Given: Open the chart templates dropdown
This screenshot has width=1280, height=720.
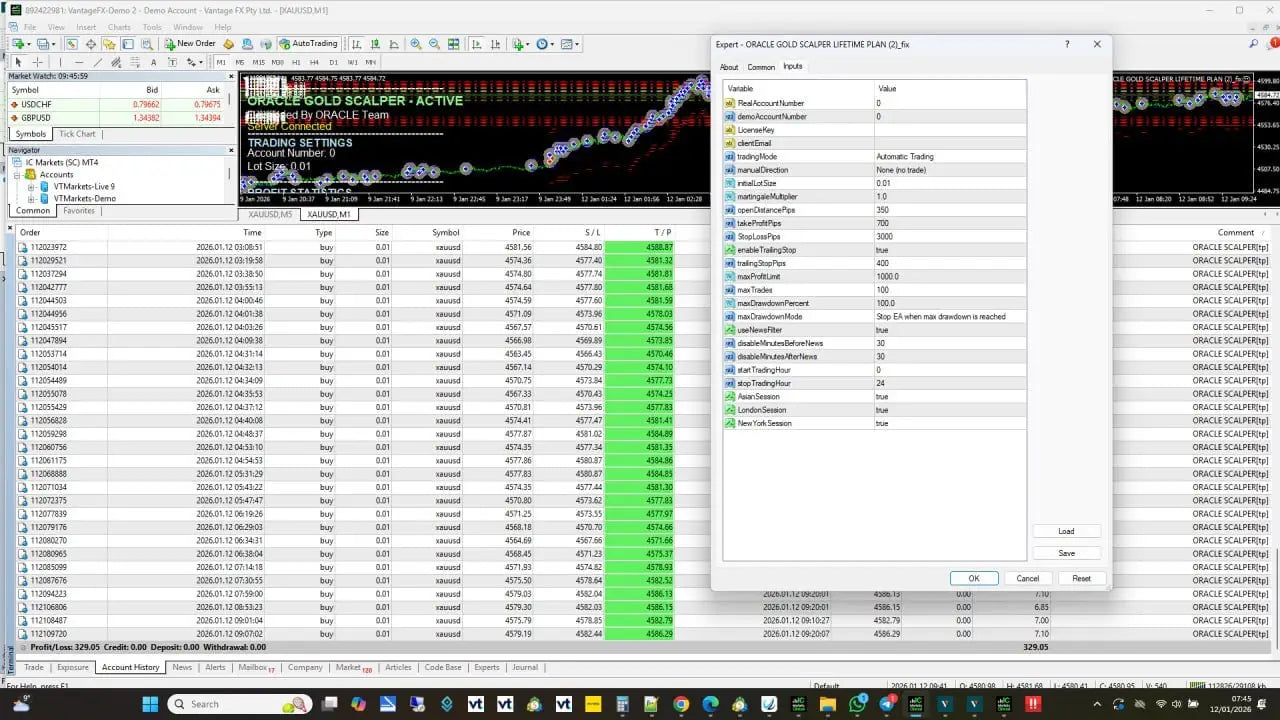Looking at the screenshot, I should (x=577, y=44).
